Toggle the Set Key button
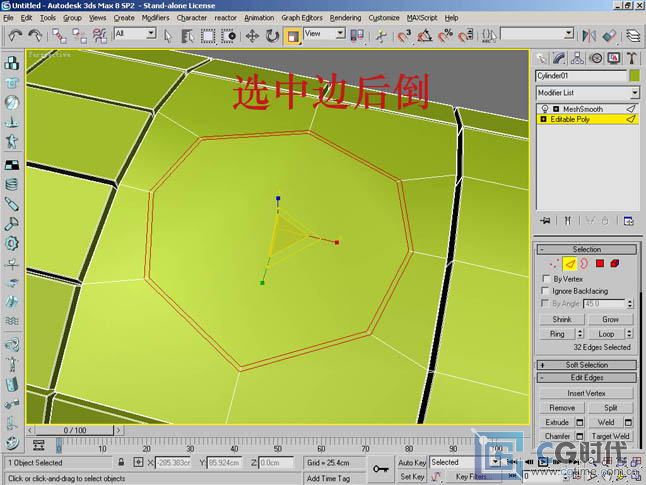This screenshot has height=485, width=646. click(412, 477)
